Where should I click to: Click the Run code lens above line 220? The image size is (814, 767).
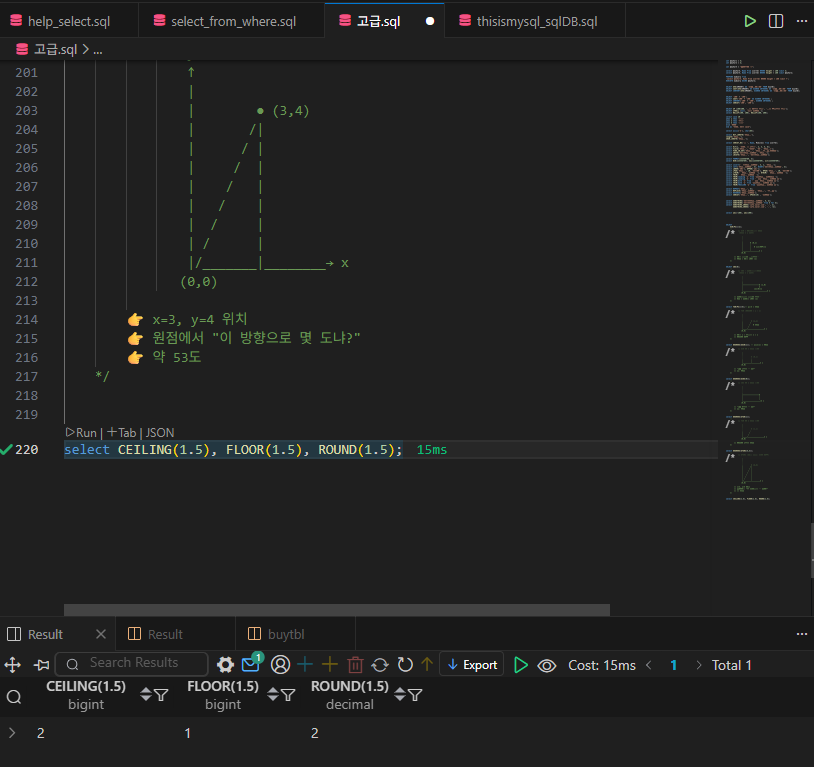click(x=82, y=433)
